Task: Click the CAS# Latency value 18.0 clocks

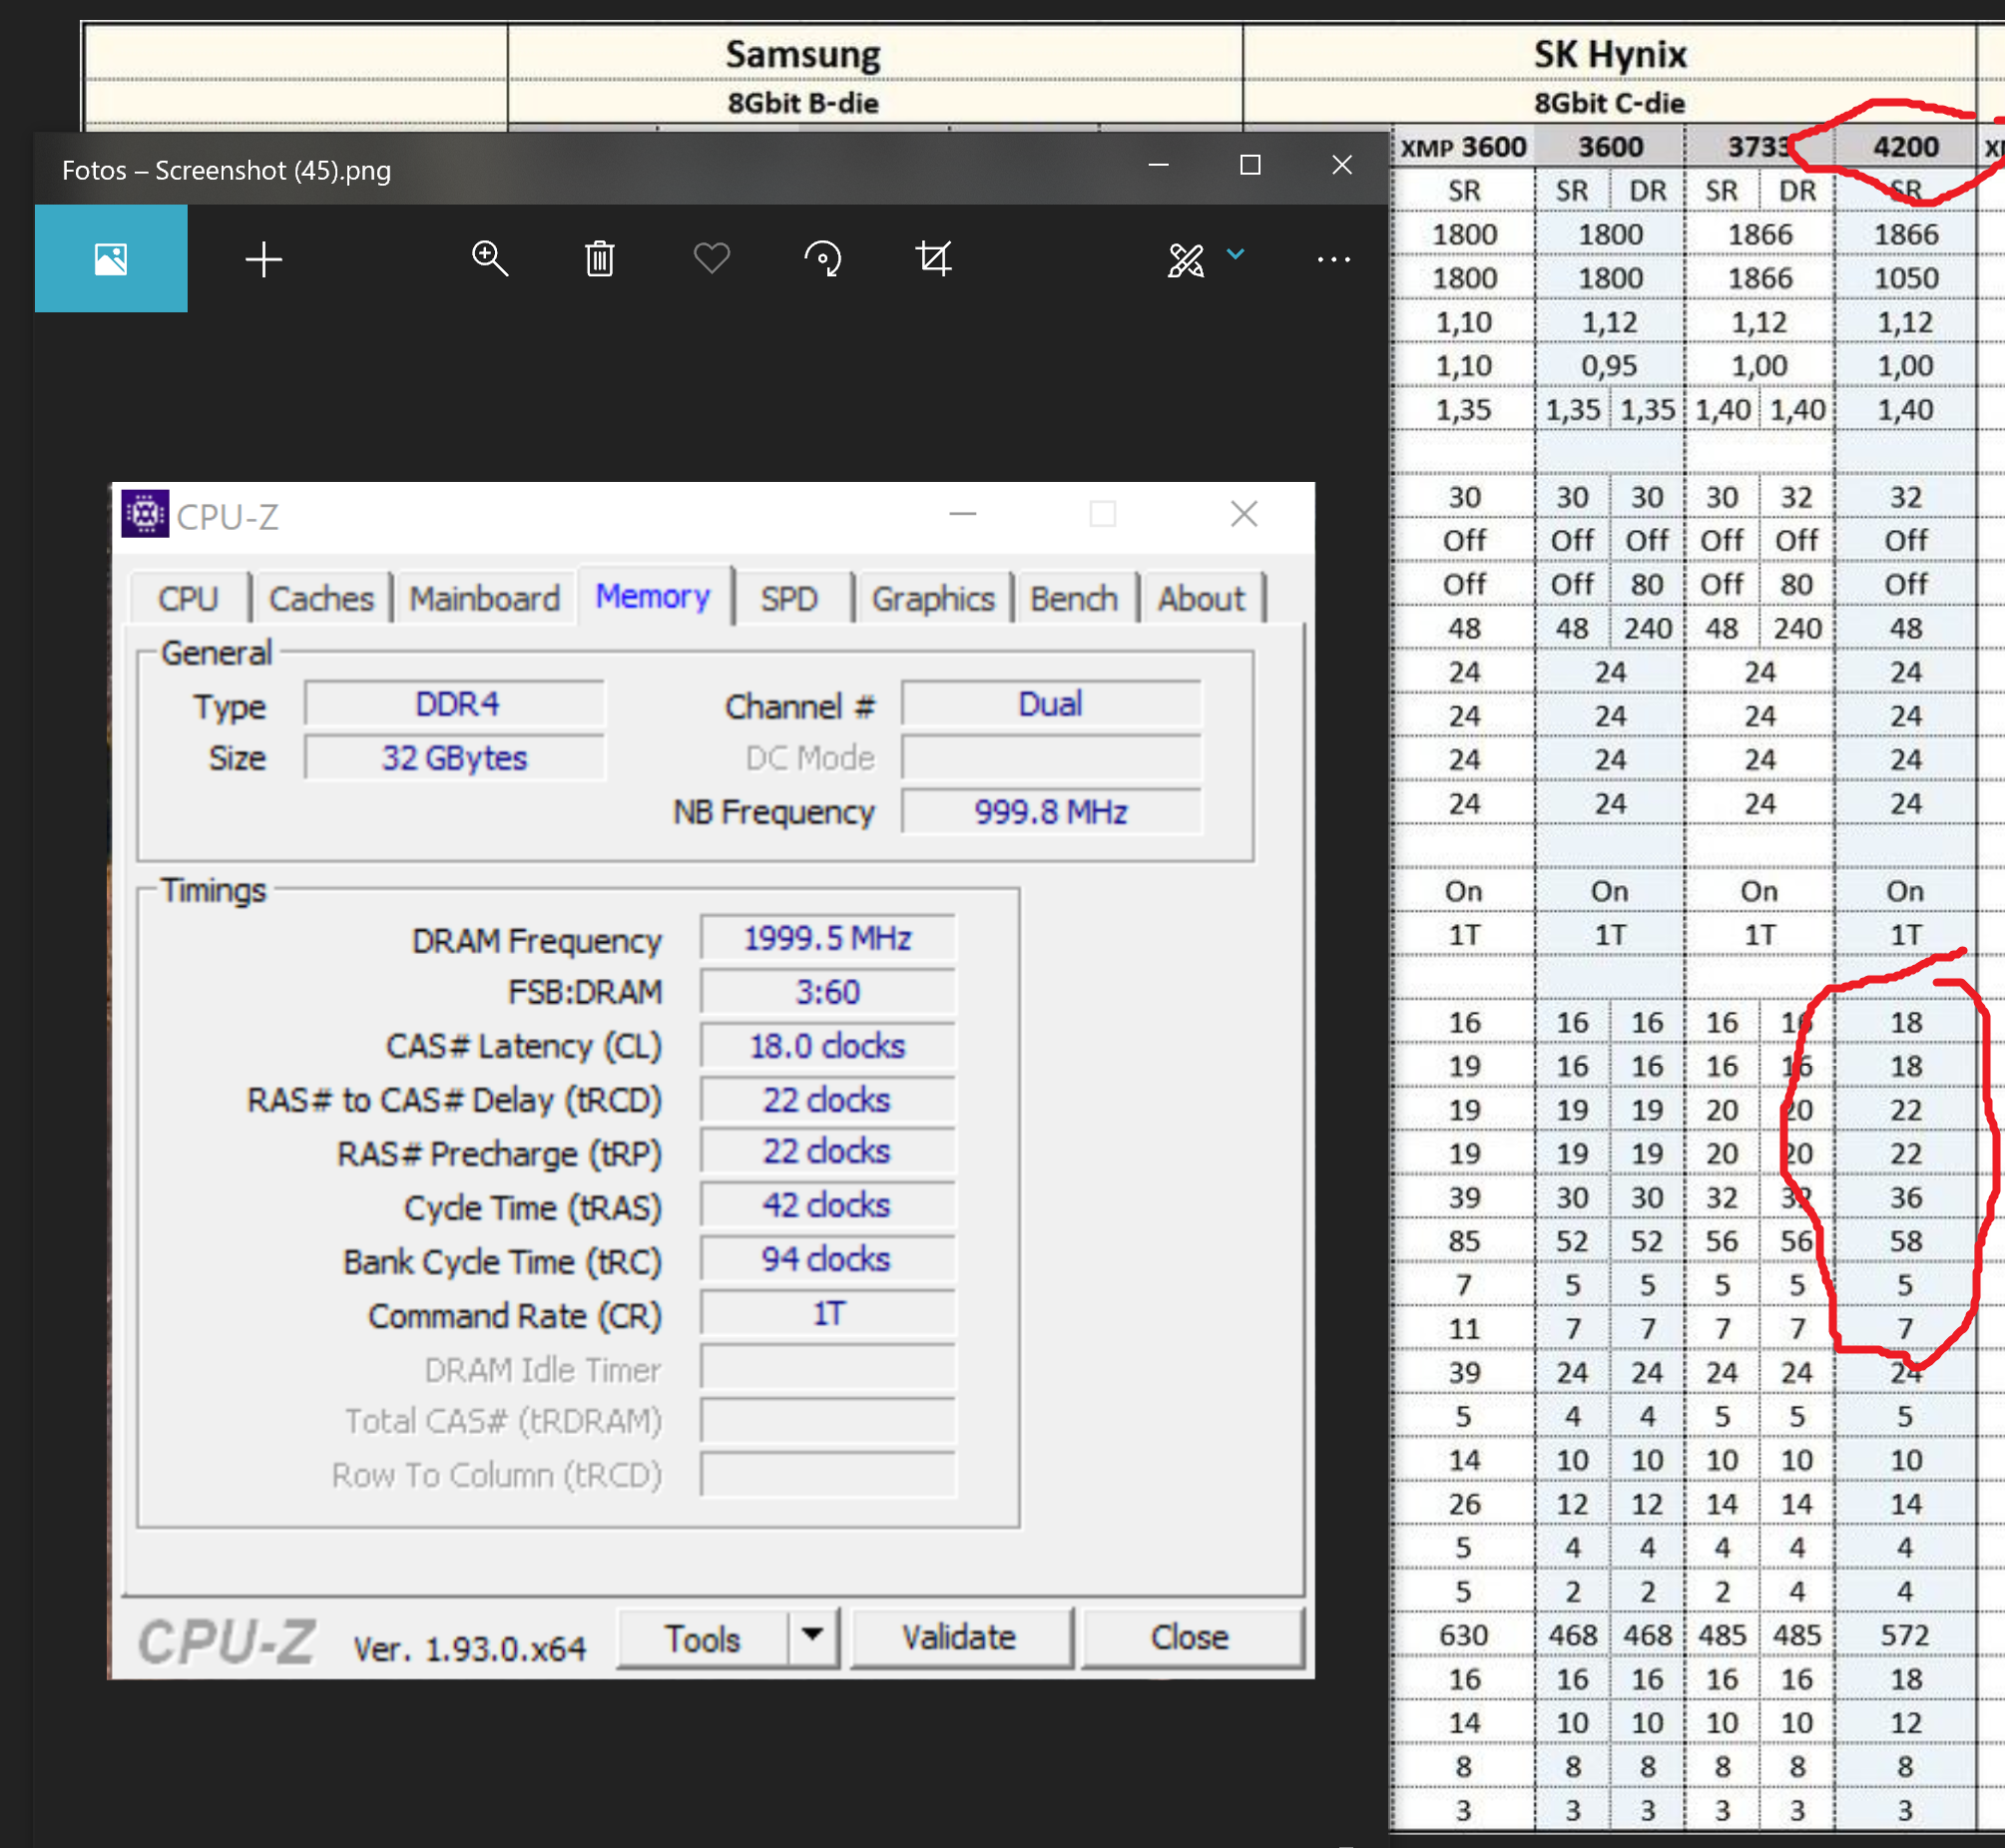Action: click(828, 1046)
